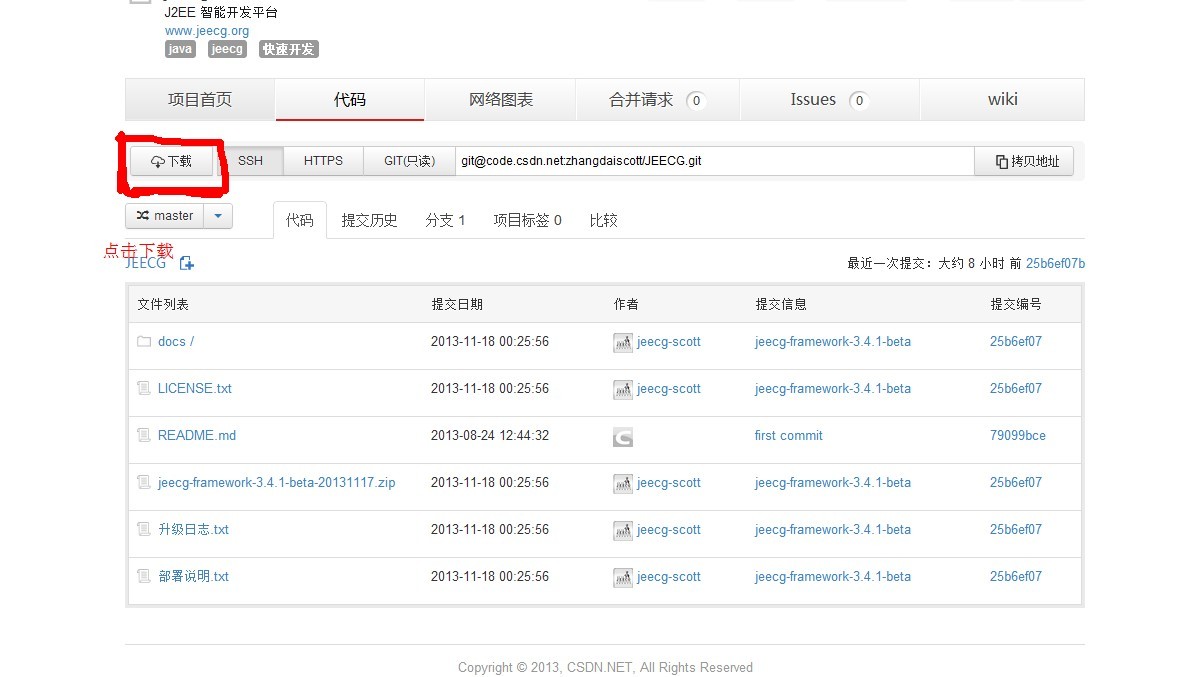
Task: Select the master branch button
Action: pos(165,216)
